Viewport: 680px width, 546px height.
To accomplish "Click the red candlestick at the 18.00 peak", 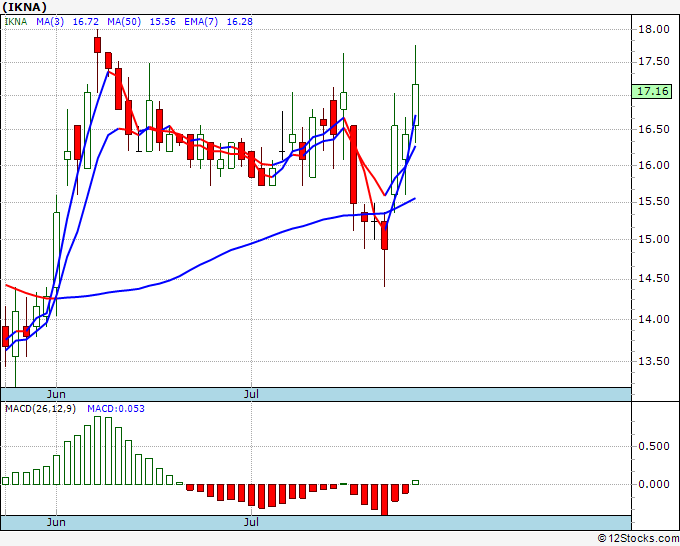I will click(98, 45).
